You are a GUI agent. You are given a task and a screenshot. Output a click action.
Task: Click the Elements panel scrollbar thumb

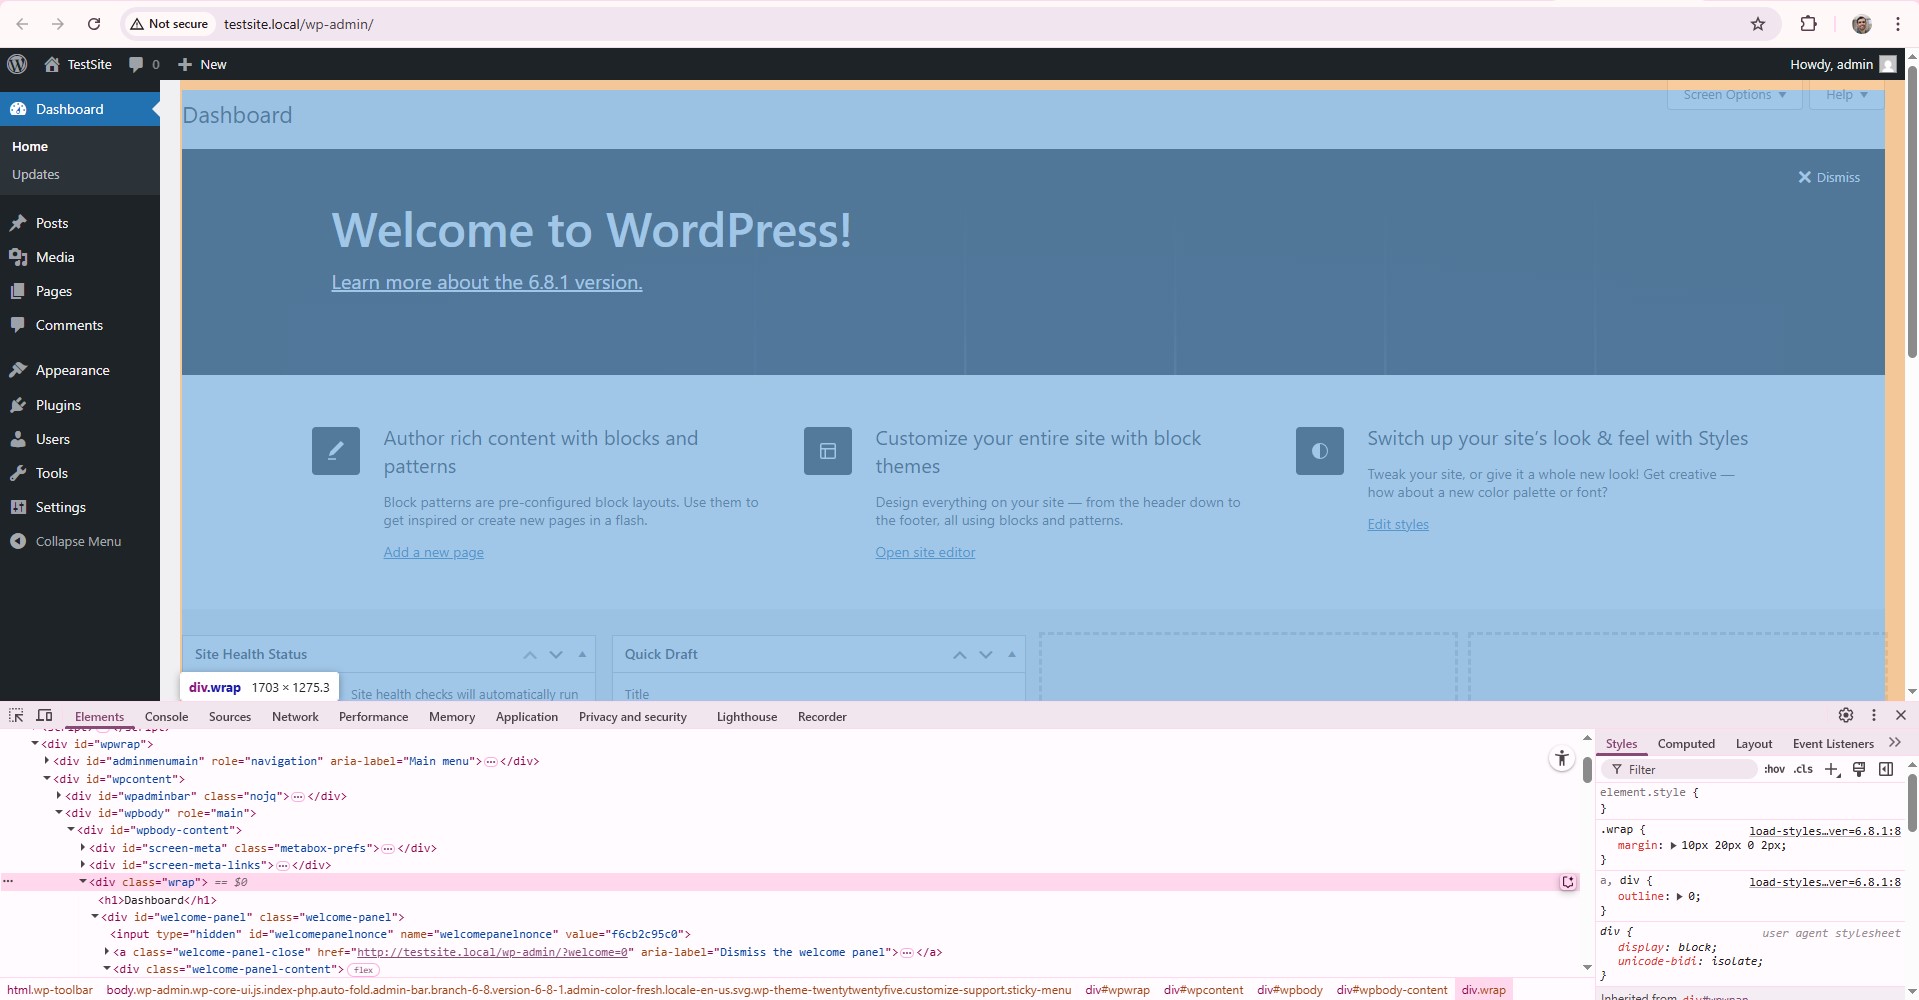click(x=1587, y=770)
